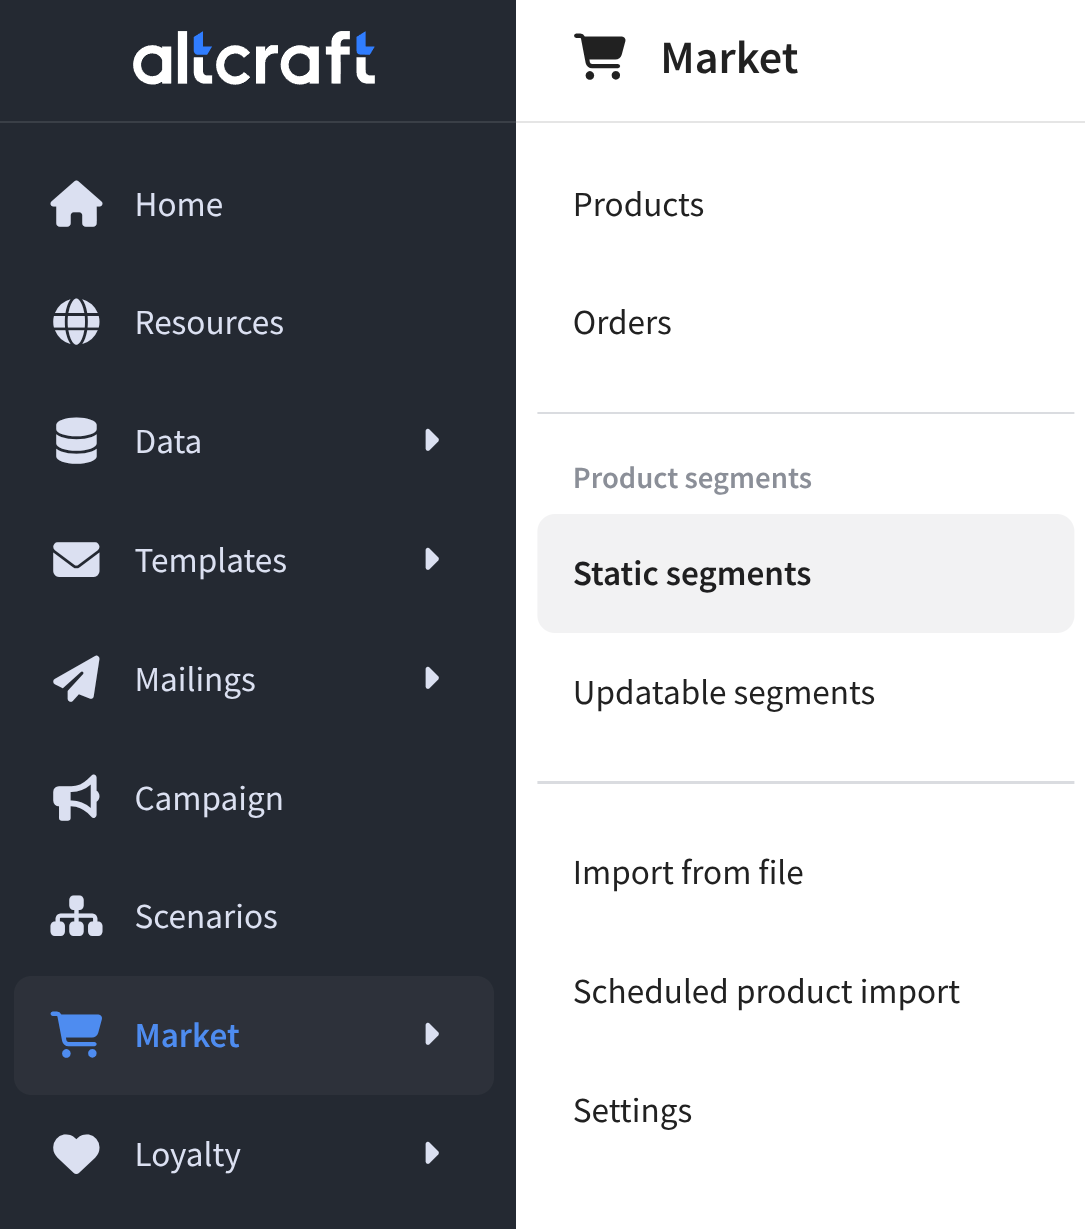
Task: Click the Mailings paper plane icon
Action: click(77, 679)
